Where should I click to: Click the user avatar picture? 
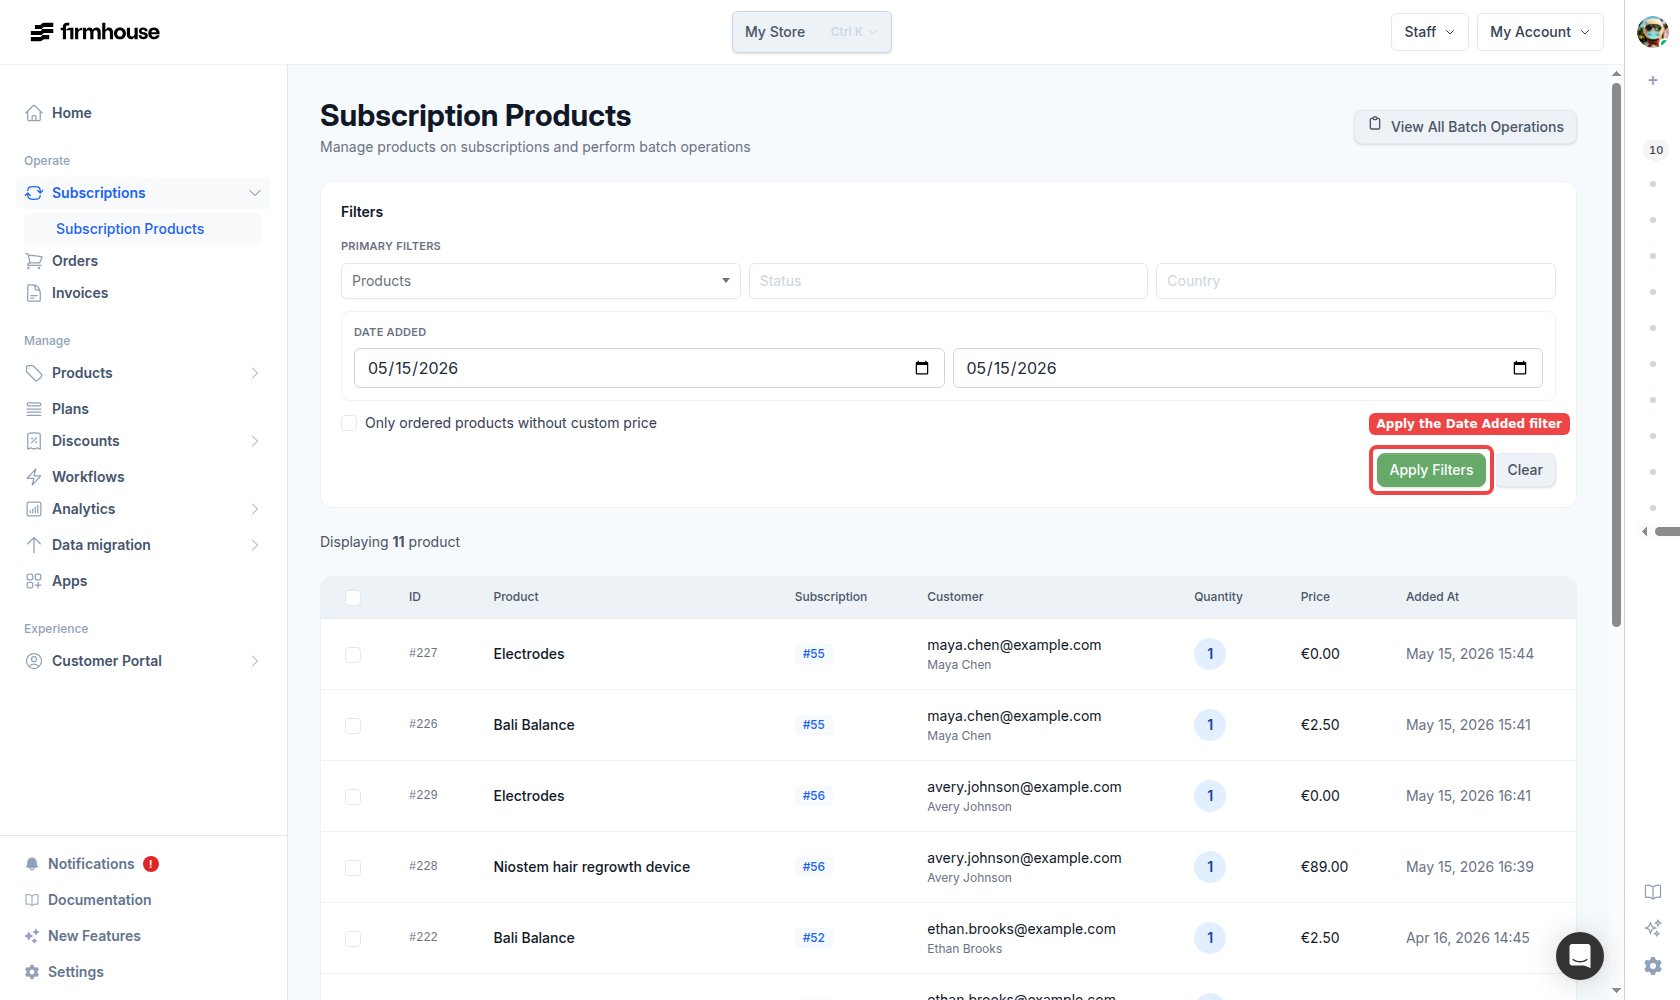pos(1652,32)
